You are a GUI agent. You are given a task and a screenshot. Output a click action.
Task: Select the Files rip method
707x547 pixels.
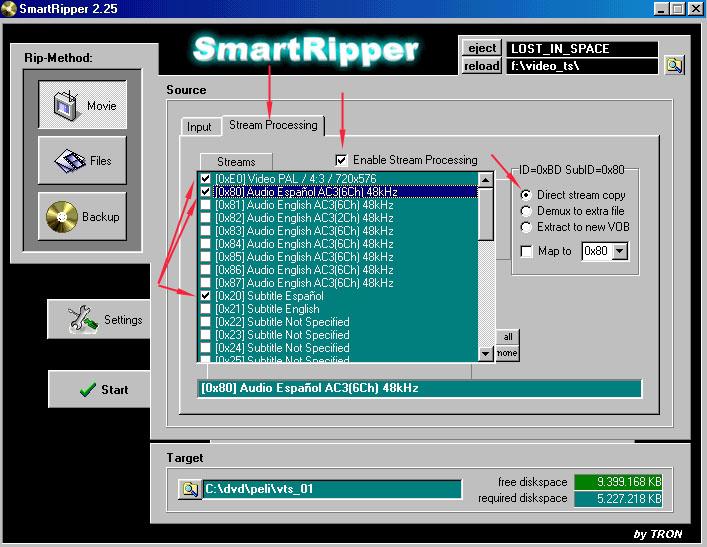[x=83, y=161]
